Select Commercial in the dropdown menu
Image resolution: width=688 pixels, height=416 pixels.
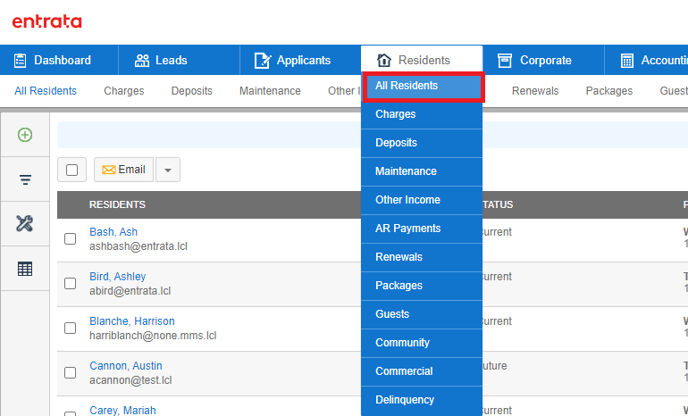(422, 371)
